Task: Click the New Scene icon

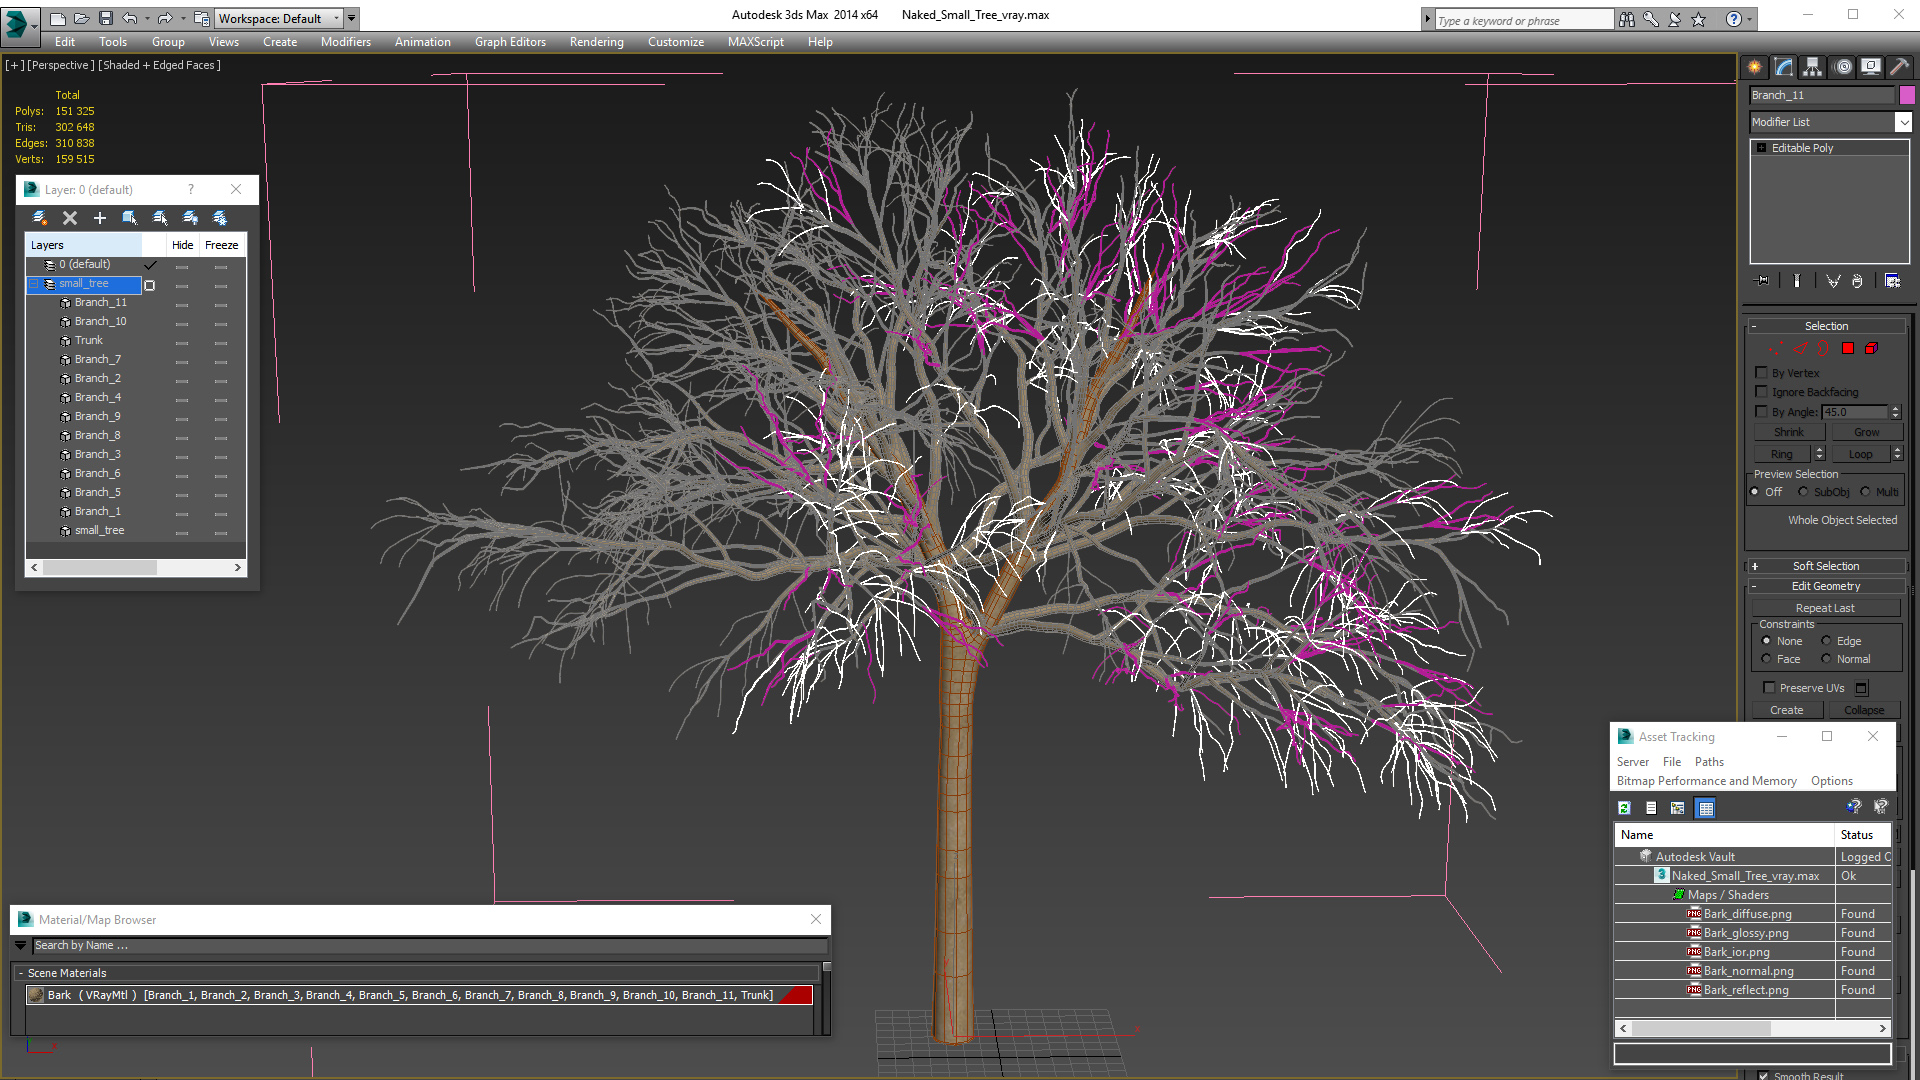Action: [58, 18]
